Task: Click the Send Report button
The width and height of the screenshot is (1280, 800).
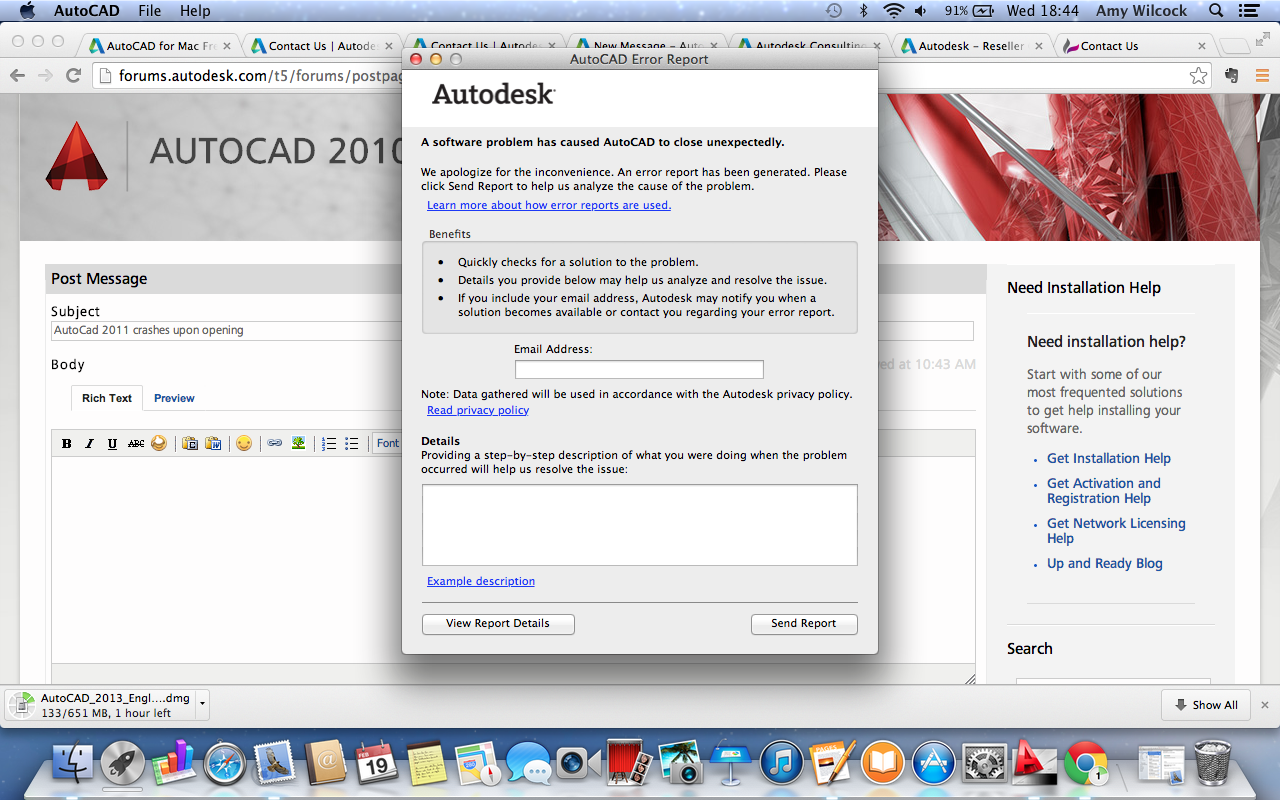Action: point(804,623)
